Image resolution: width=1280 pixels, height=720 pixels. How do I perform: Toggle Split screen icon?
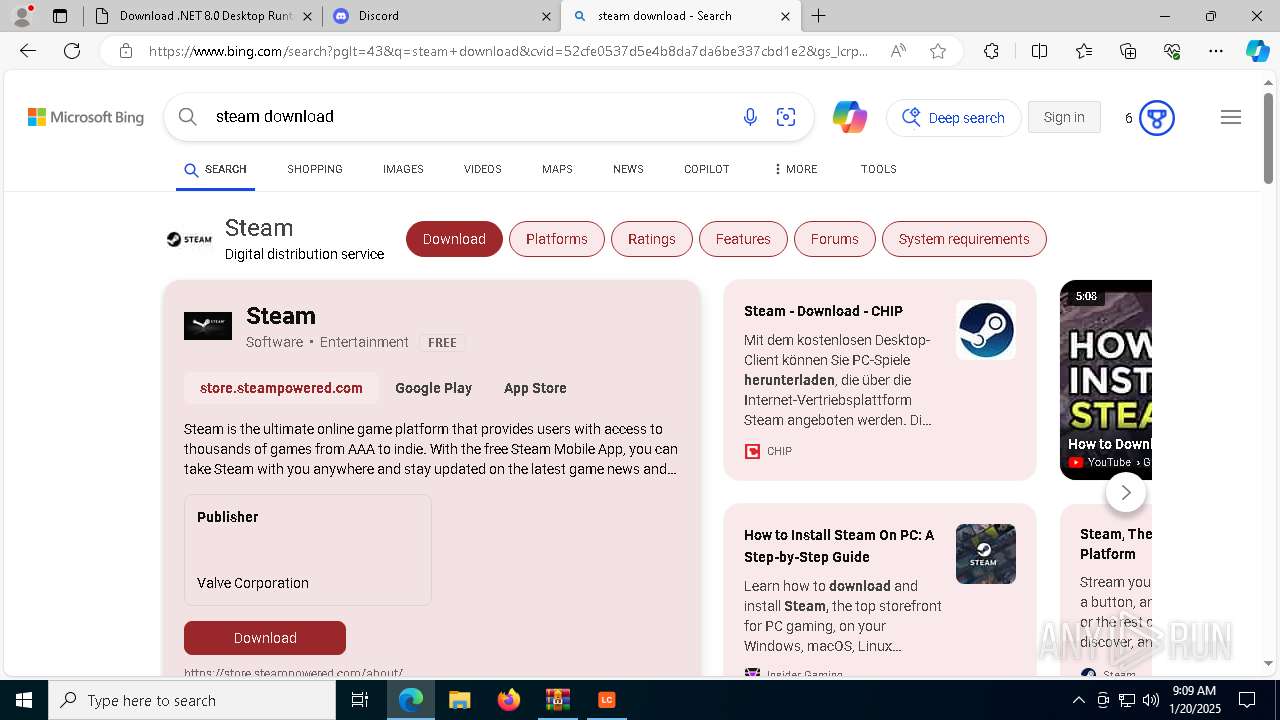[x=1039, y=51]
